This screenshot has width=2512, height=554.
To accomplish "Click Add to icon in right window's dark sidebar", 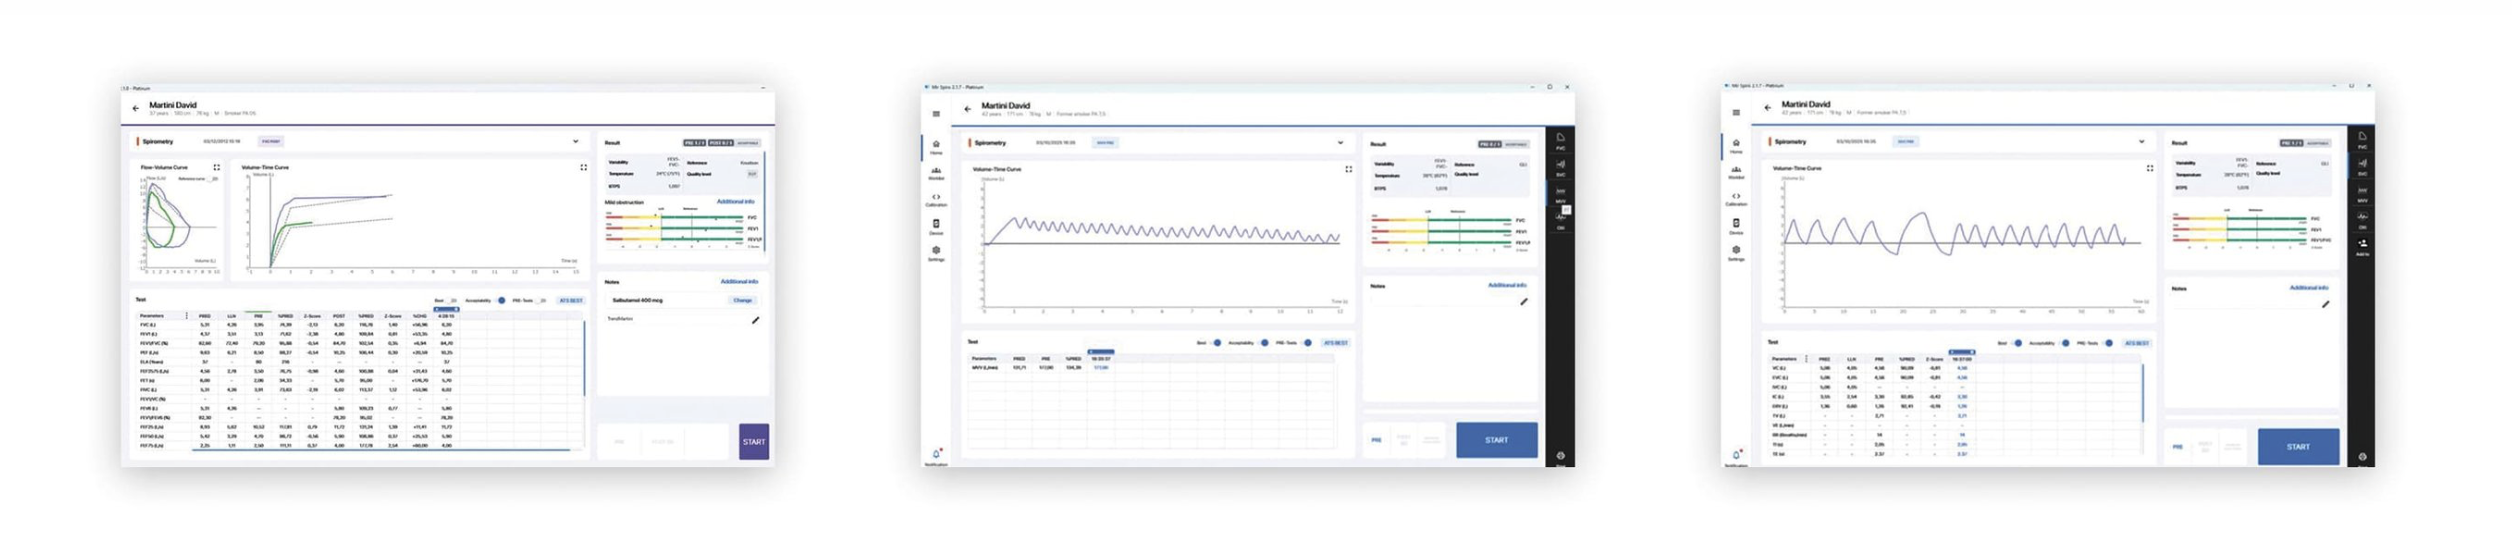I will click(x=2362, y=247).
